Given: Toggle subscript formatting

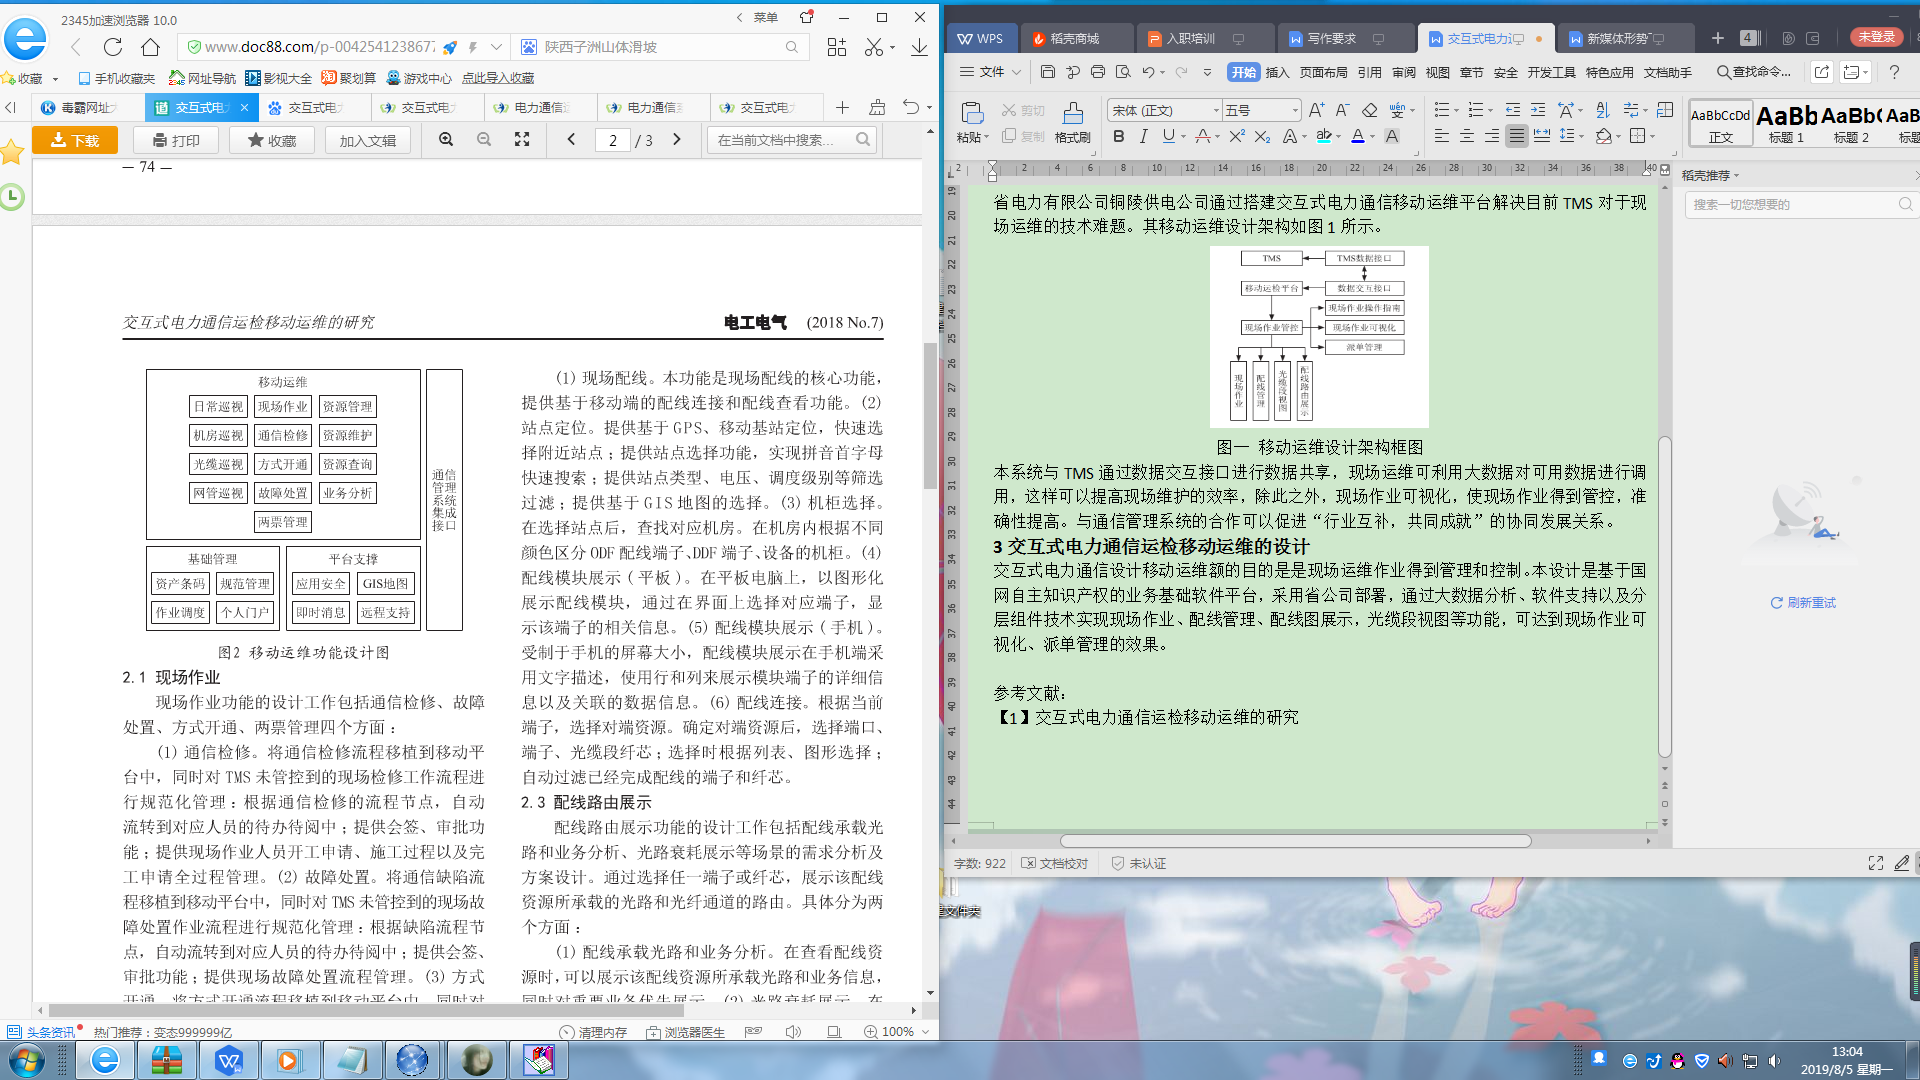Looking at the screenshot, I should tap(1262, 136).
